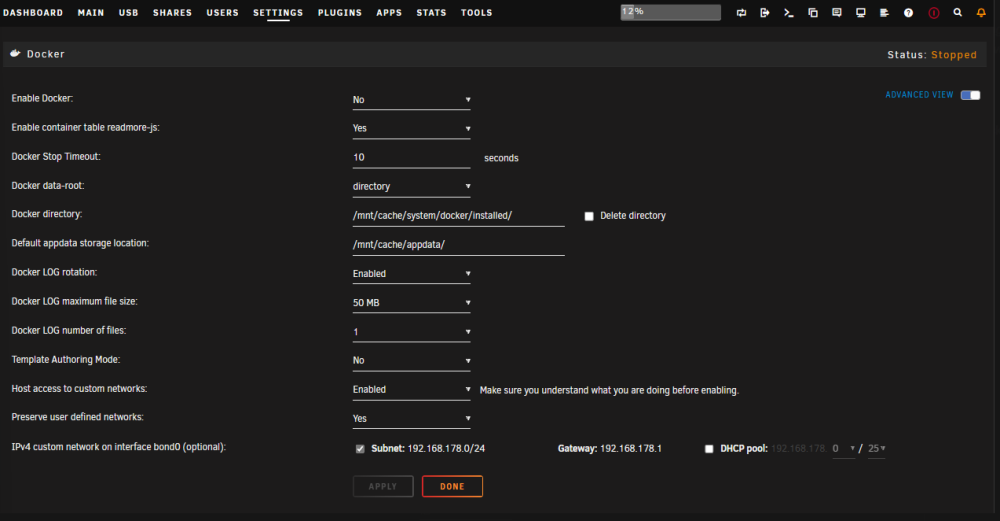Screen dimensions: 1000x521
Task: Switch to the Shares tab
Action: pos(172,13)
